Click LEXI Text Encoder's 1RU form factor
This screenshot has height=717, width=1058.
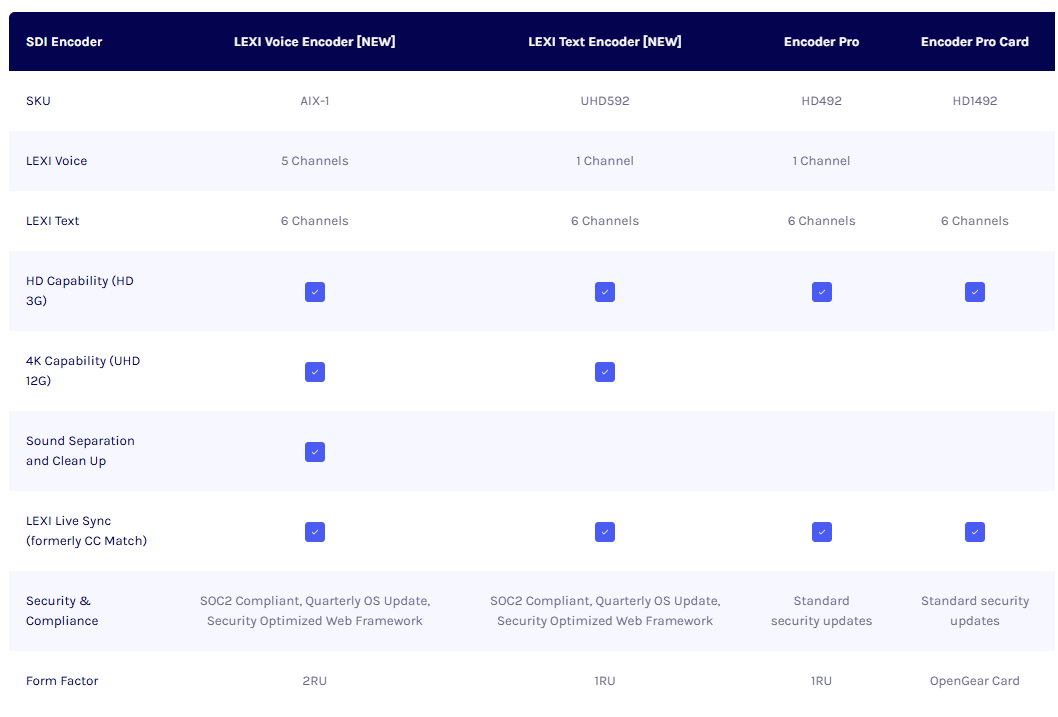605,681
